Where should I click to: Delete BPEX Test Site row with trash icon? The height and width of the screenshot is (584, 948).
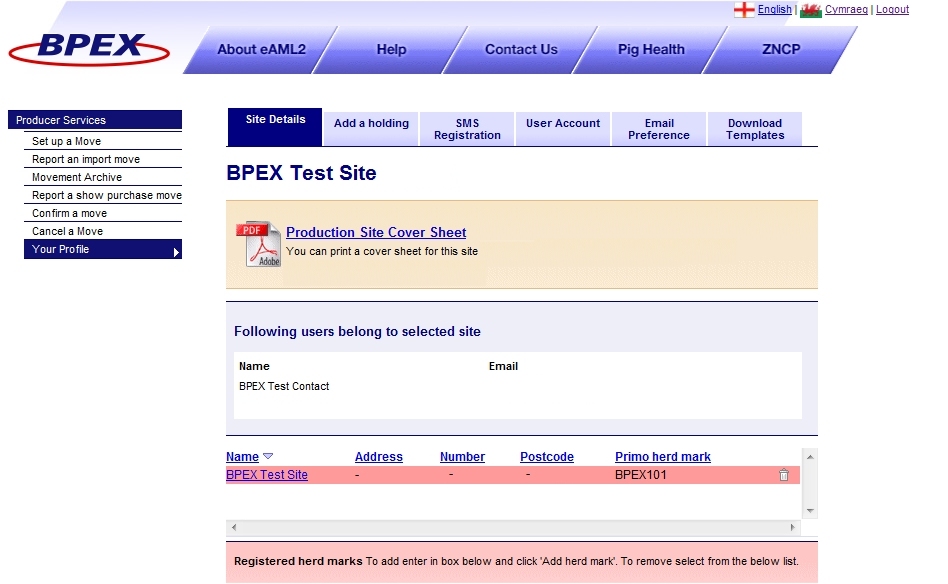click(x=784, y=475)
